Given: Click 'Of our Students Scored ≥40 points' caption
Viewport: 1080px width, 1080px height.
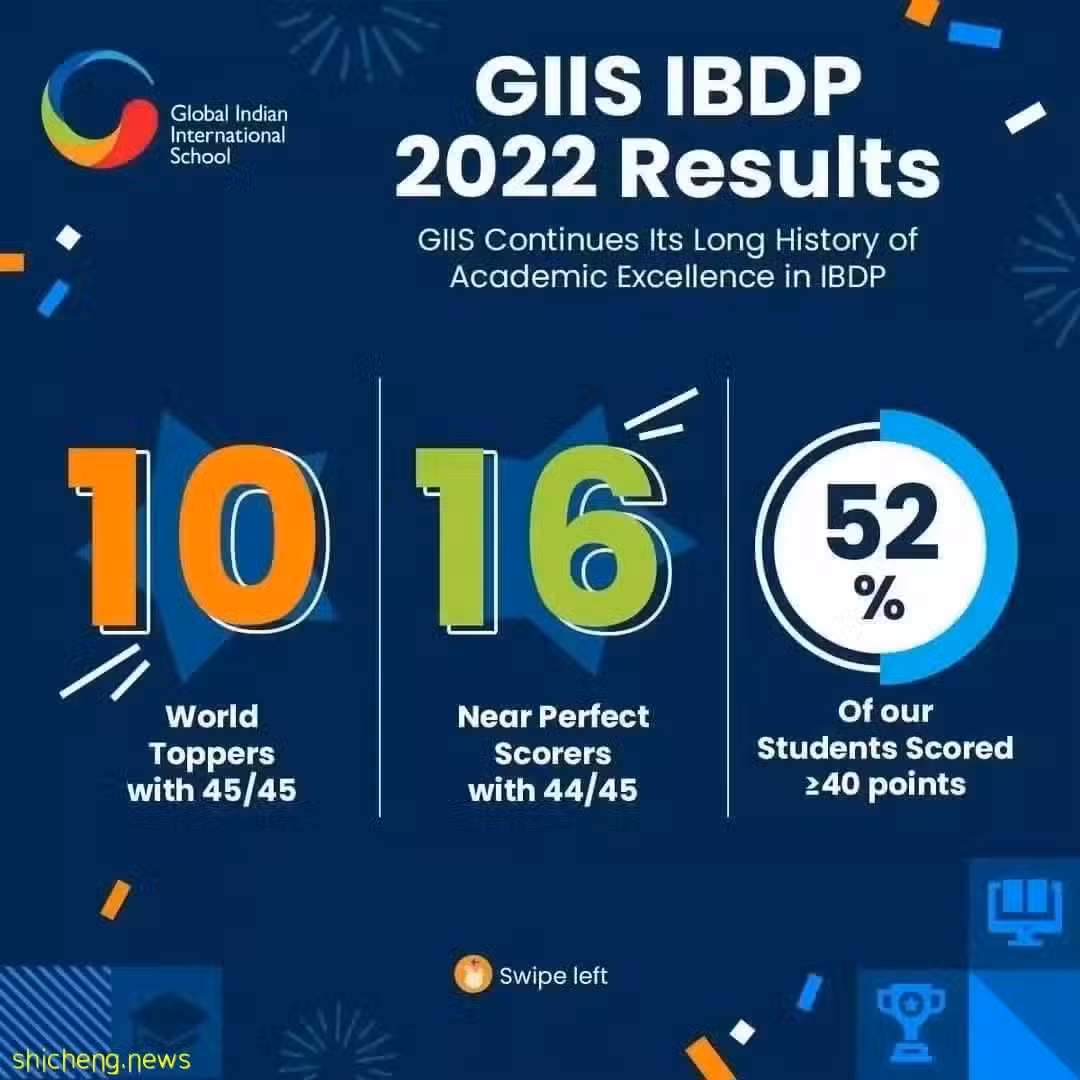Looking at the screenshot, I should click(x=885, y=749).
